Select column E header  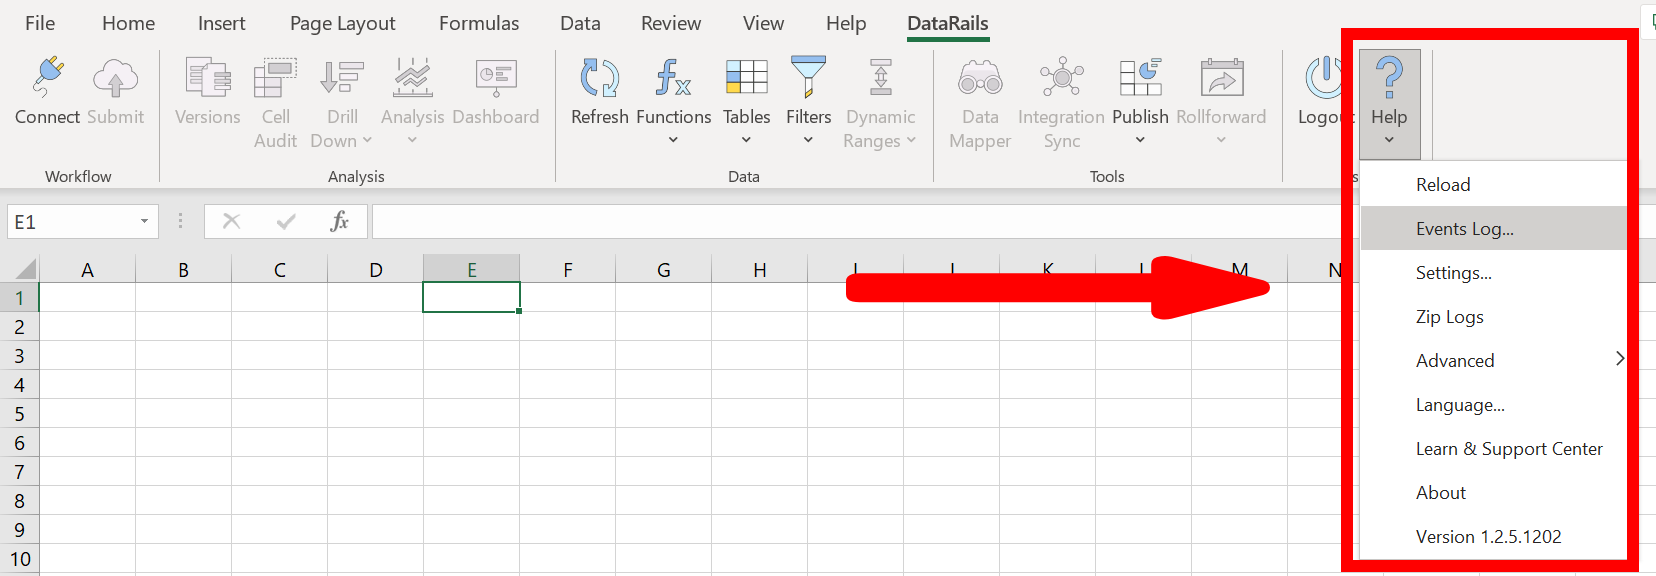pos(471,269)
